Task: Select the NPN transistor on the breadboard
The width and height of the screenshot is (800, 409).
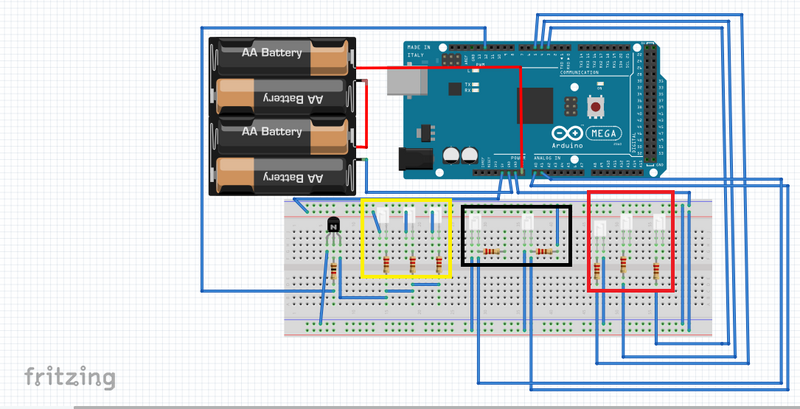Action: click(x=332, y=229)
